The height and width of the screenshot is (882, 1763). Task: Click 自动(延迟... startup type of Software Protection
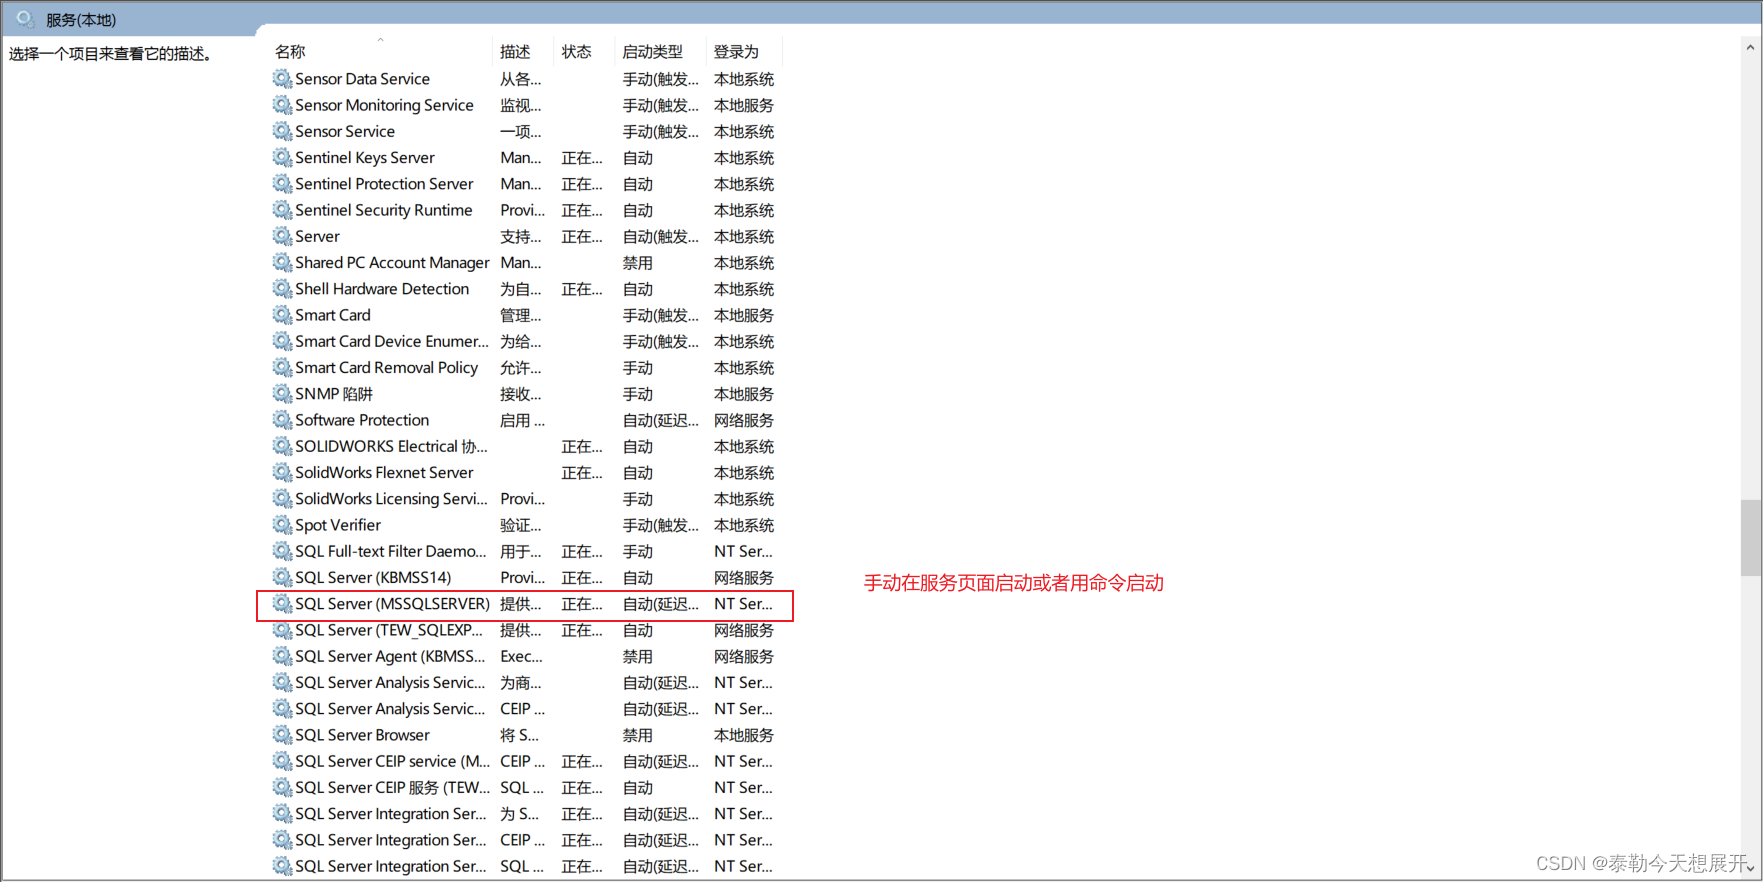660,420
